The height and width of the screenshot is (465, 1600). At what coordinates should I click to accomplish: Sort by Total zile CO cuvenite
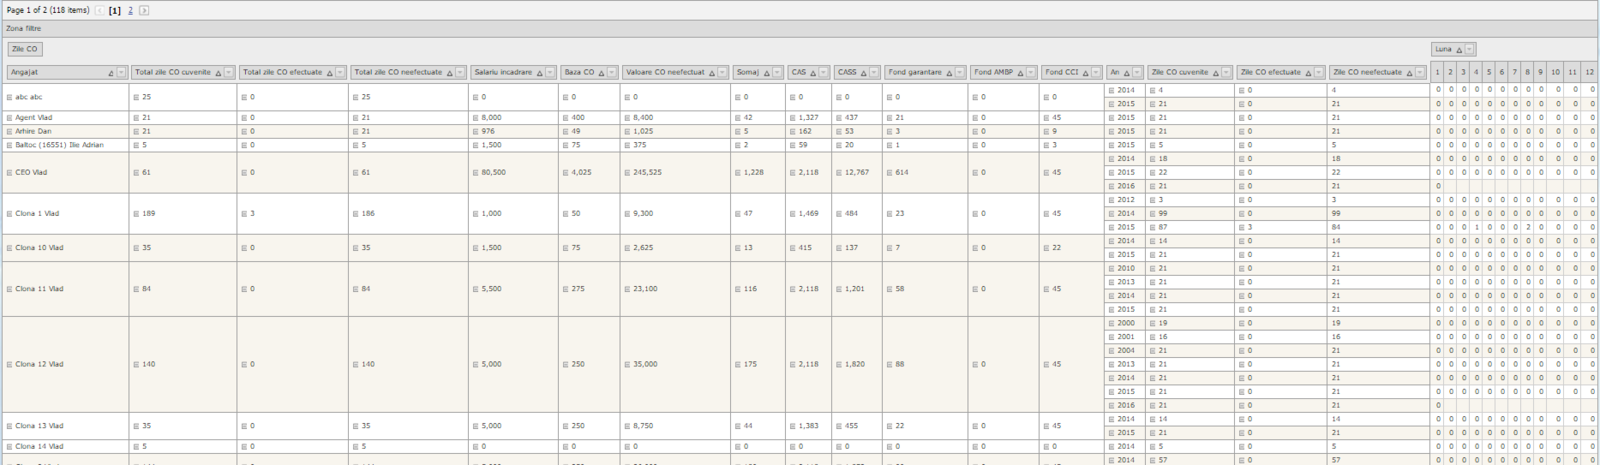tap(174, 72)
